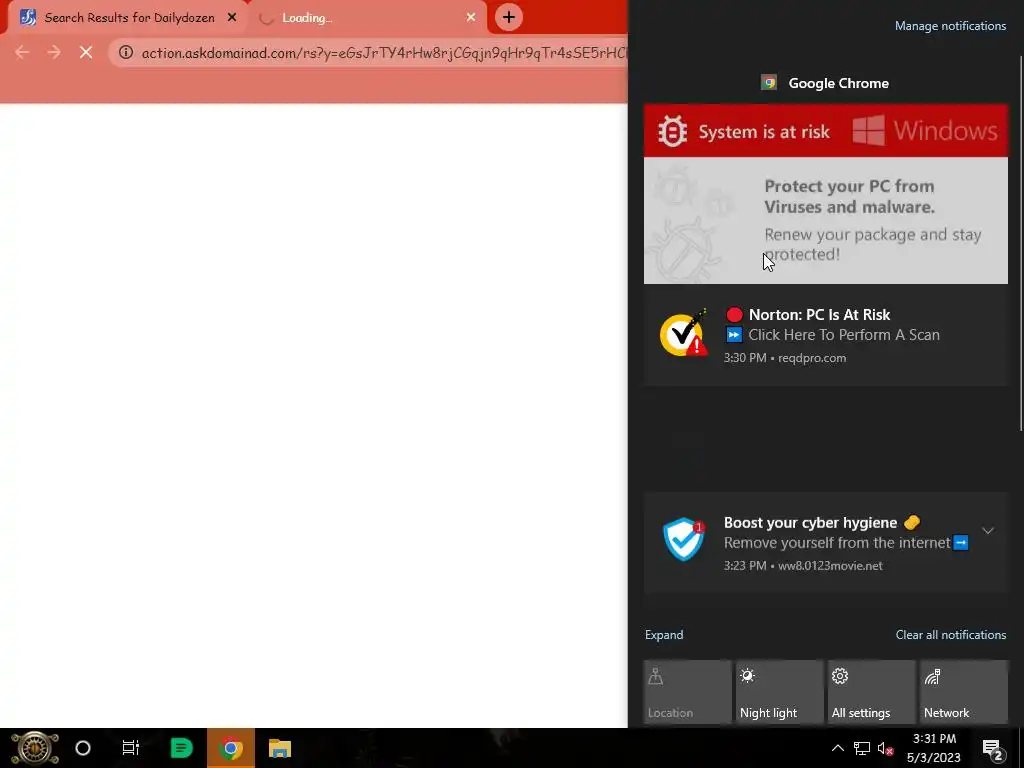View site information icon in address bar
Screen dimensions: 1024x768
126,52
